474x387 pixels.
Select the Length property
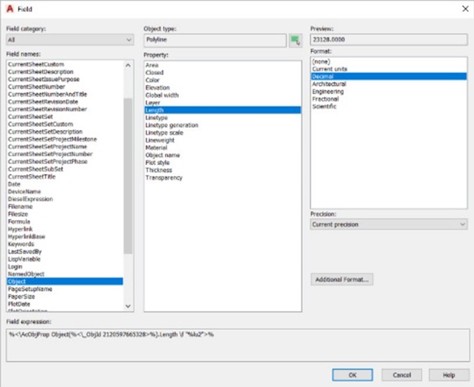223,110
